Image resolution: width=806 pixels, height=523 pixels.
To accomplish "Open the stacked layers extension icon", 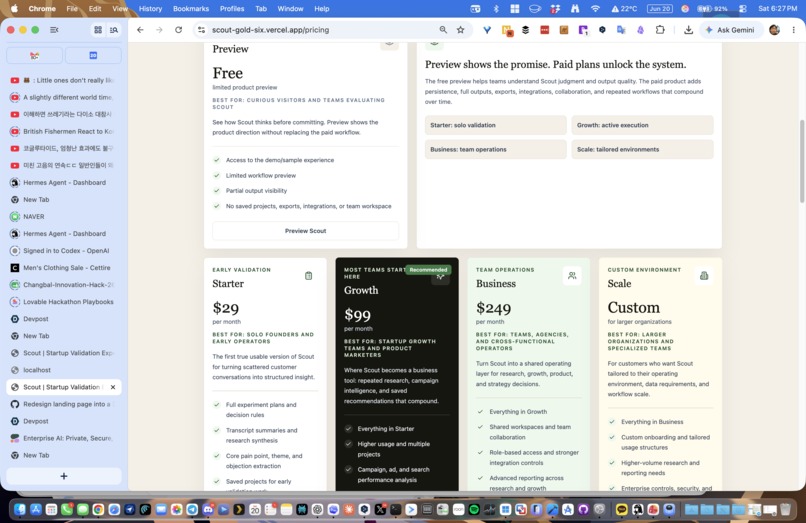I will 525,30.
